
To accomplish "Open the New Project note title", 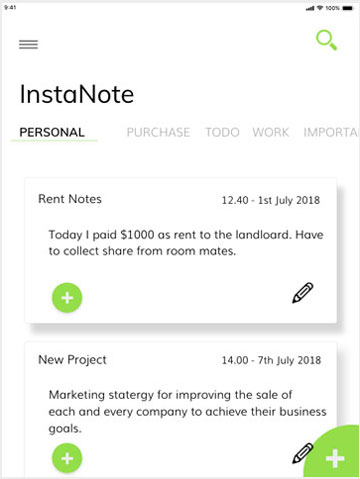I will pyautogui.click(x=72, y=360).
